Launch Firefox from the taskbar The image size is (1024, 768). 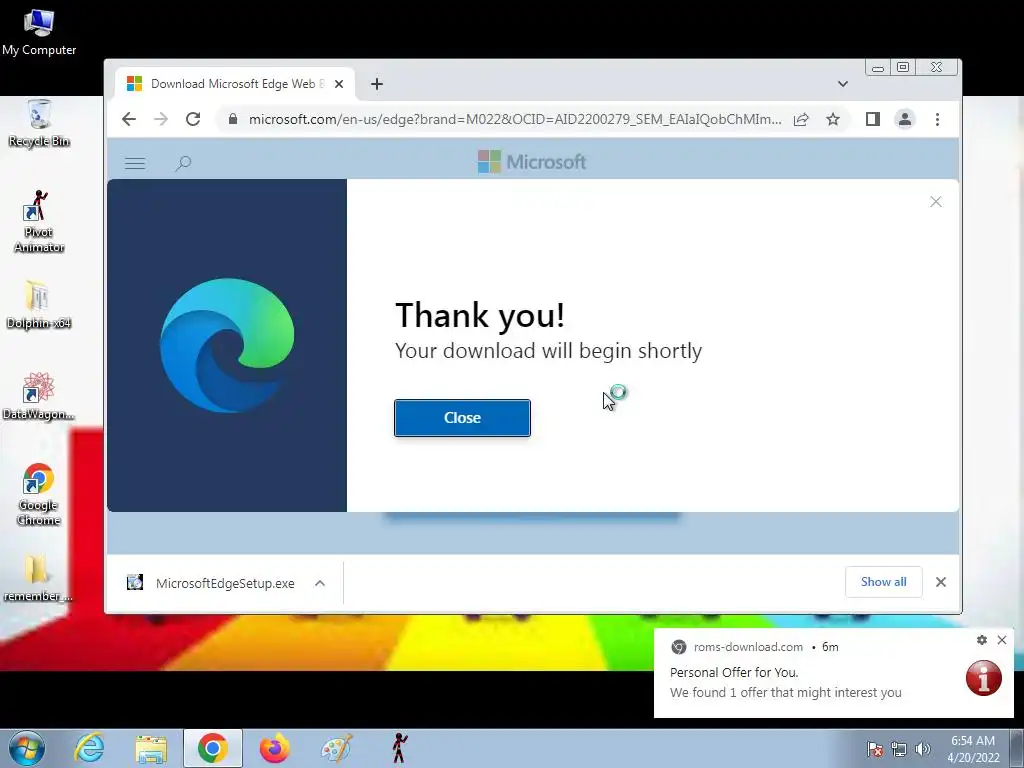click(274, 748)
